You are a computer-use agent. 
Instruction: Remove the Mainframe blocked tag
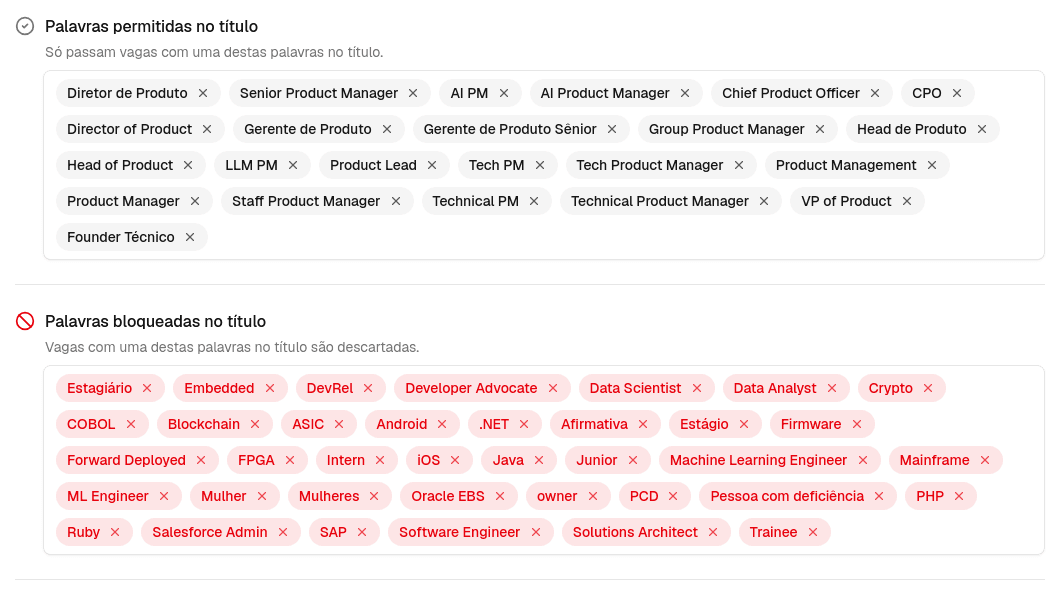pyautogui.click(x=985, y=461)
